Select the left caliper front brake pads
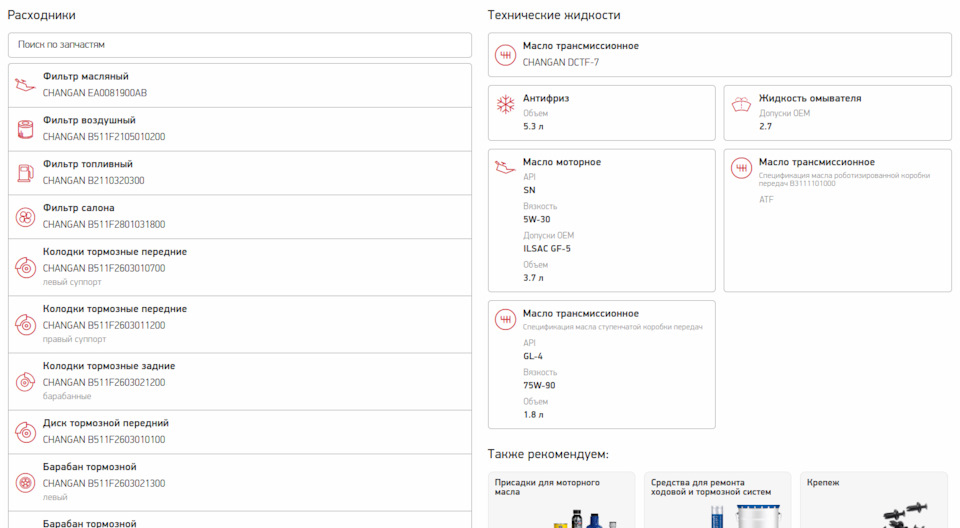This screenshot has height=528, width=960. [x=240, y=267]
